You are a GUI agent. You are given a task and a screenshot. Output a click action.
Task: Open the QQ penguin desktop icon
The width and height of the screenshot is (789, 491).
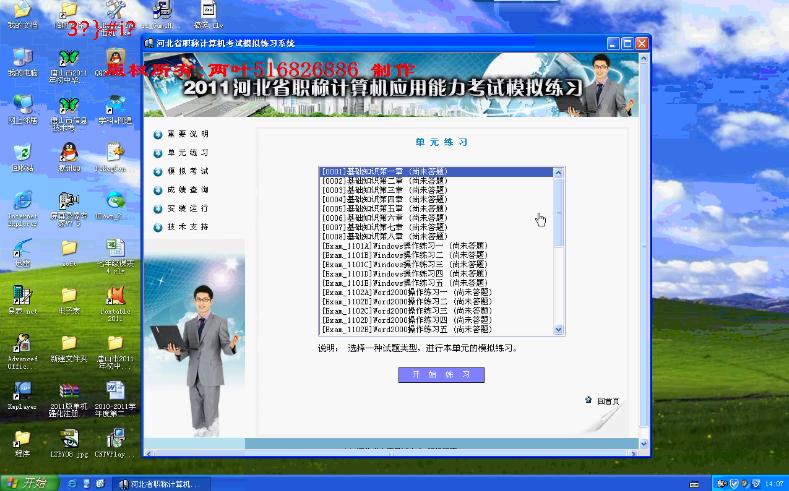(x=68, y=153)
